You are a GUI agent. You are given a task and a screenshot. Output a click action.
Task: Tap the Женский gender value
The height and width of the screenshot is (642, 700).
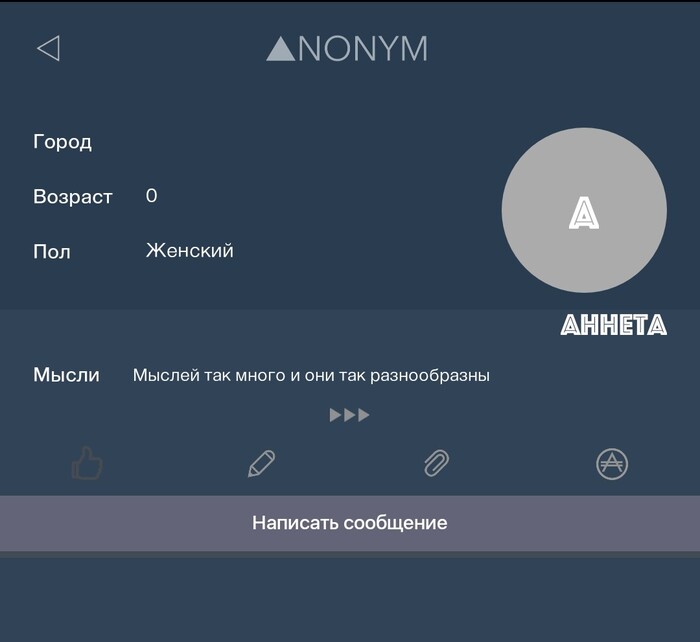(x=190, y=250)
